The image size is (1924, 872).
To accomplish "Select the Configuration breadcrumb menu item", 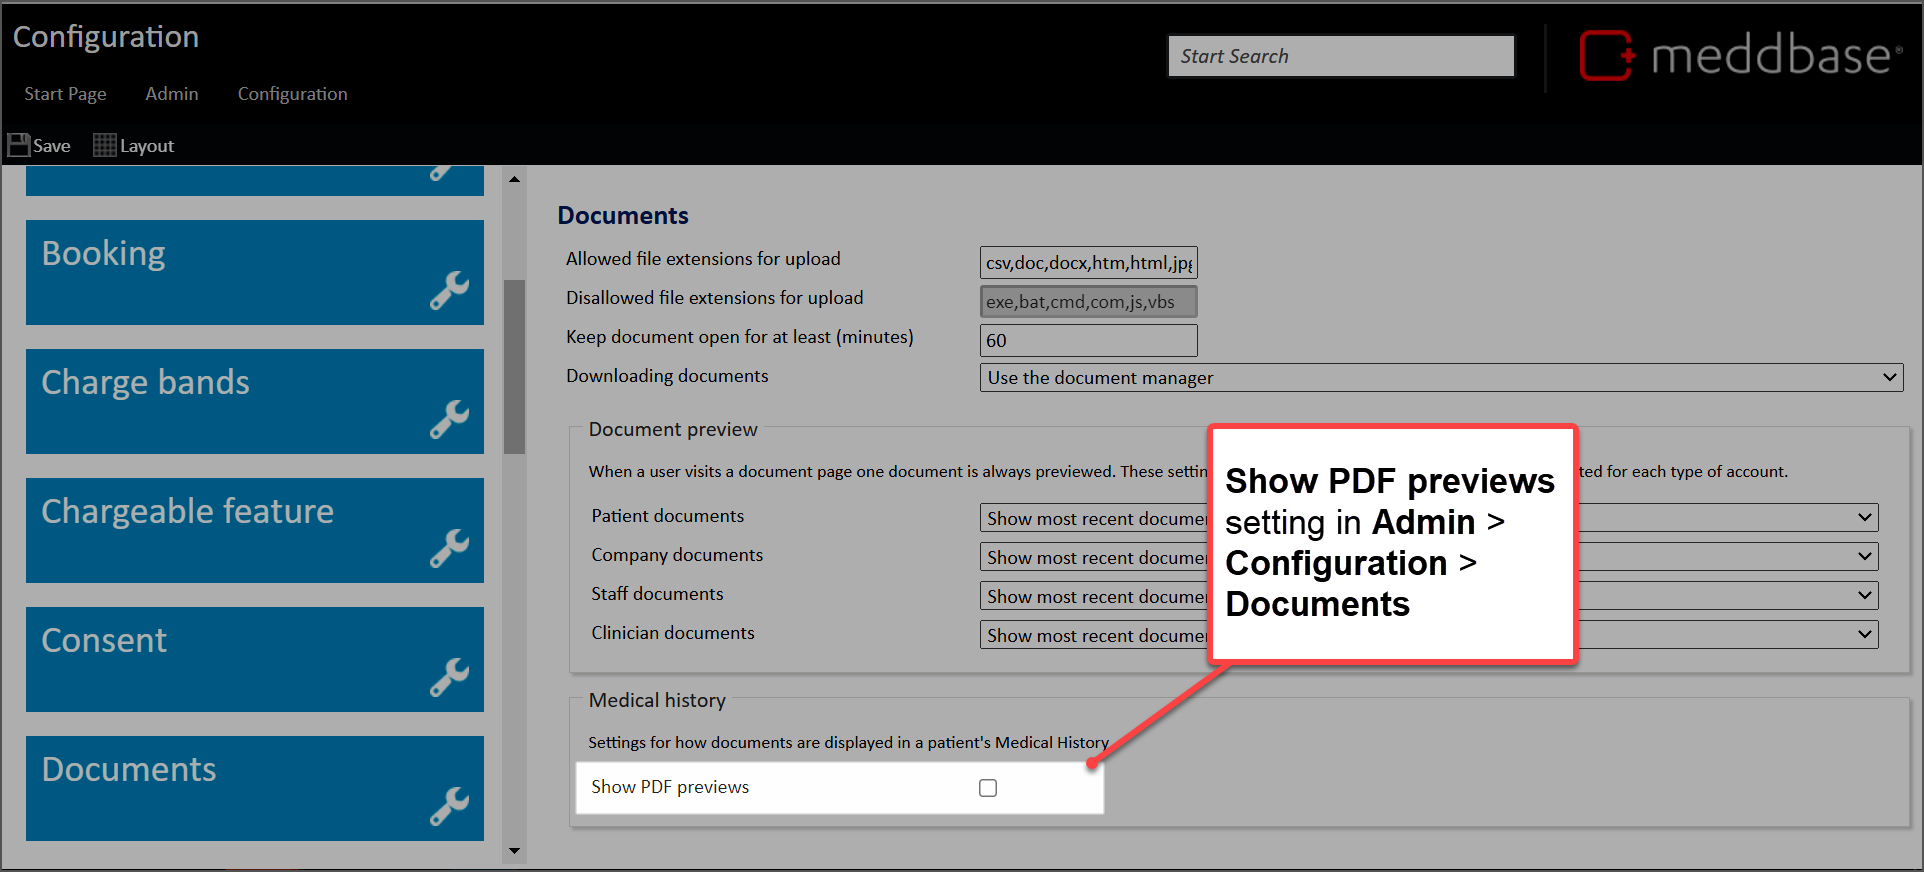I will [x=292, y=94].
